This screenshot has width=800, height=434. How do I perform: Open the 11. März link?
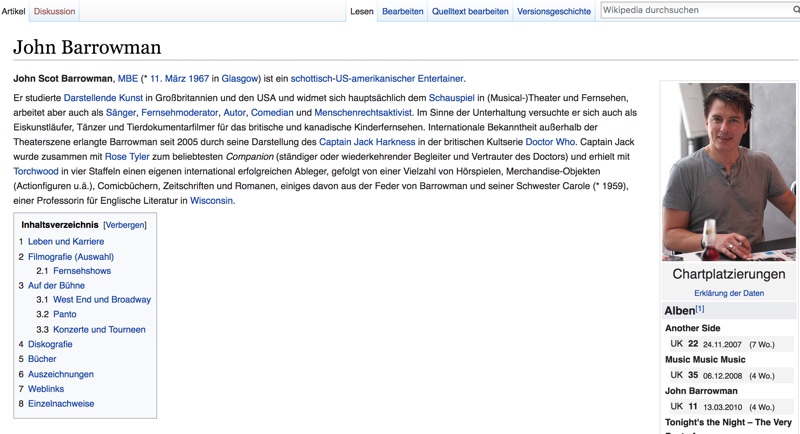(167, 79)
